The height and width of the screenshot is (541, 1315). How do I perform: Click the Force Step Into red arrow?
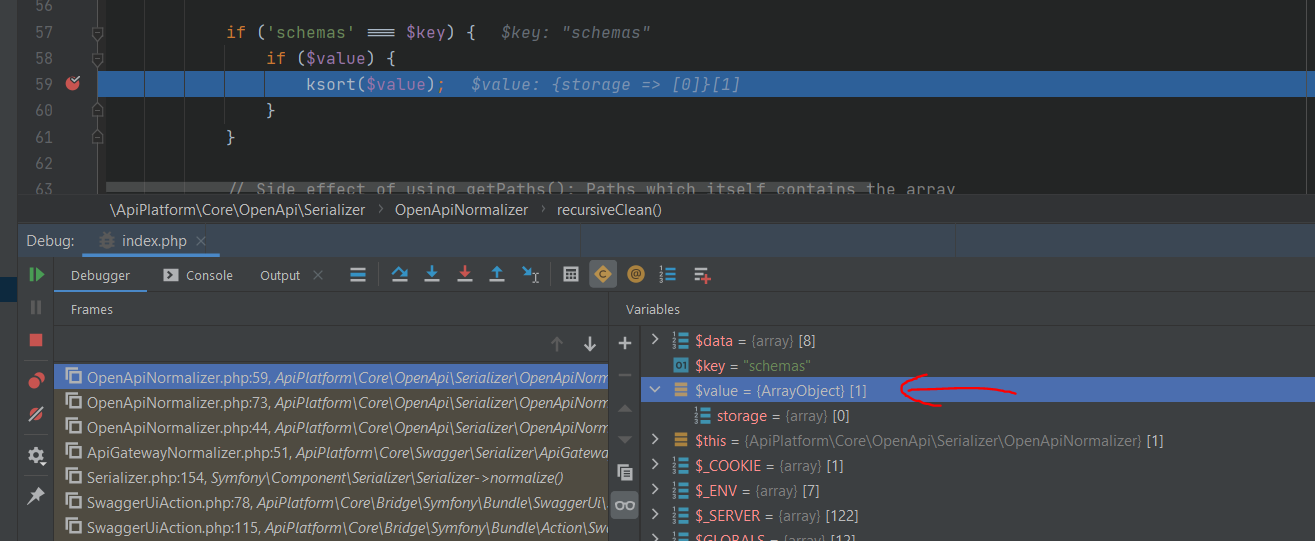(464, 275)
